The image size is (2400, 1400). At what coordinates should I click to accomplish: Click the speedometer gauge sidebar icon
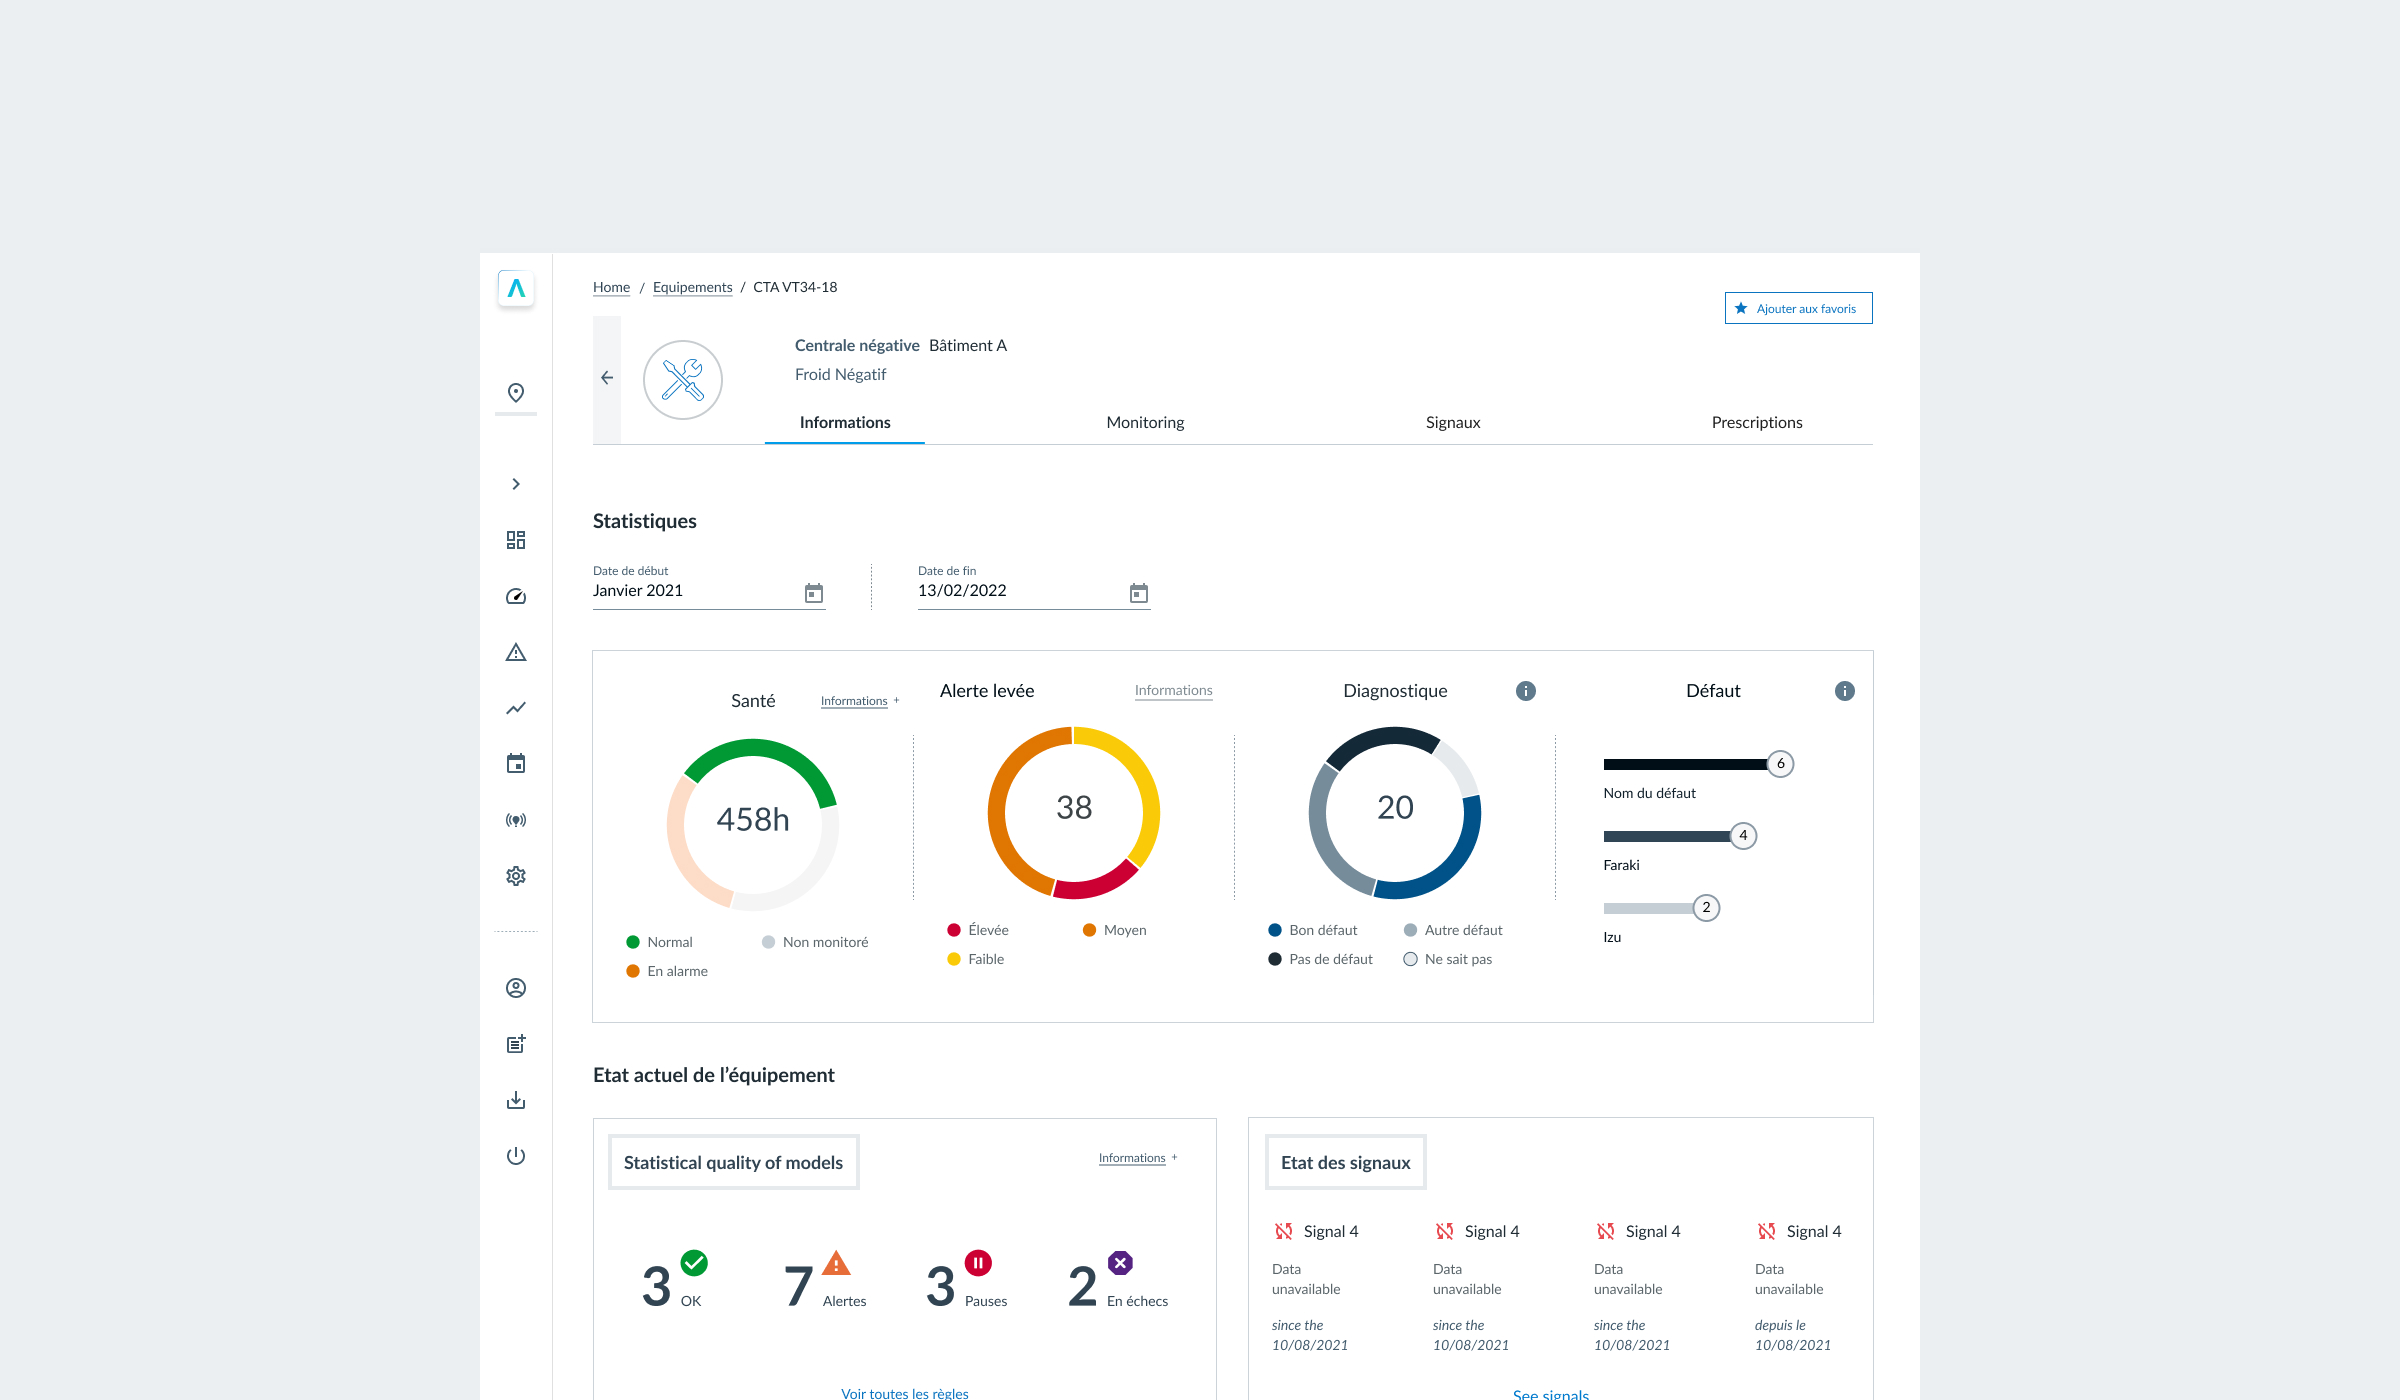516,596
